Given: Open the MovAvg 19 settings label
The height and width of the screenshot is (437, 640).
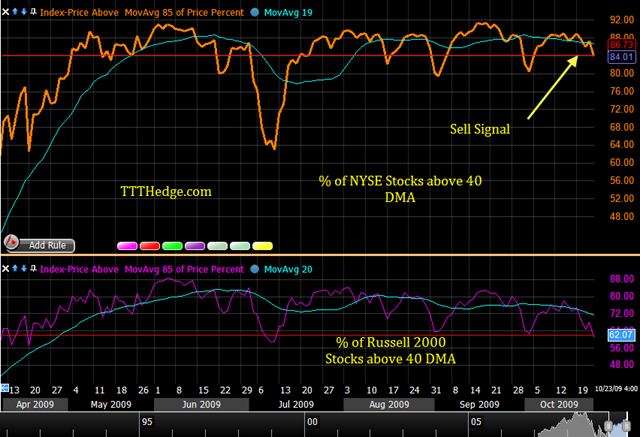Looking at the screenshot, I should coord(288,13).
